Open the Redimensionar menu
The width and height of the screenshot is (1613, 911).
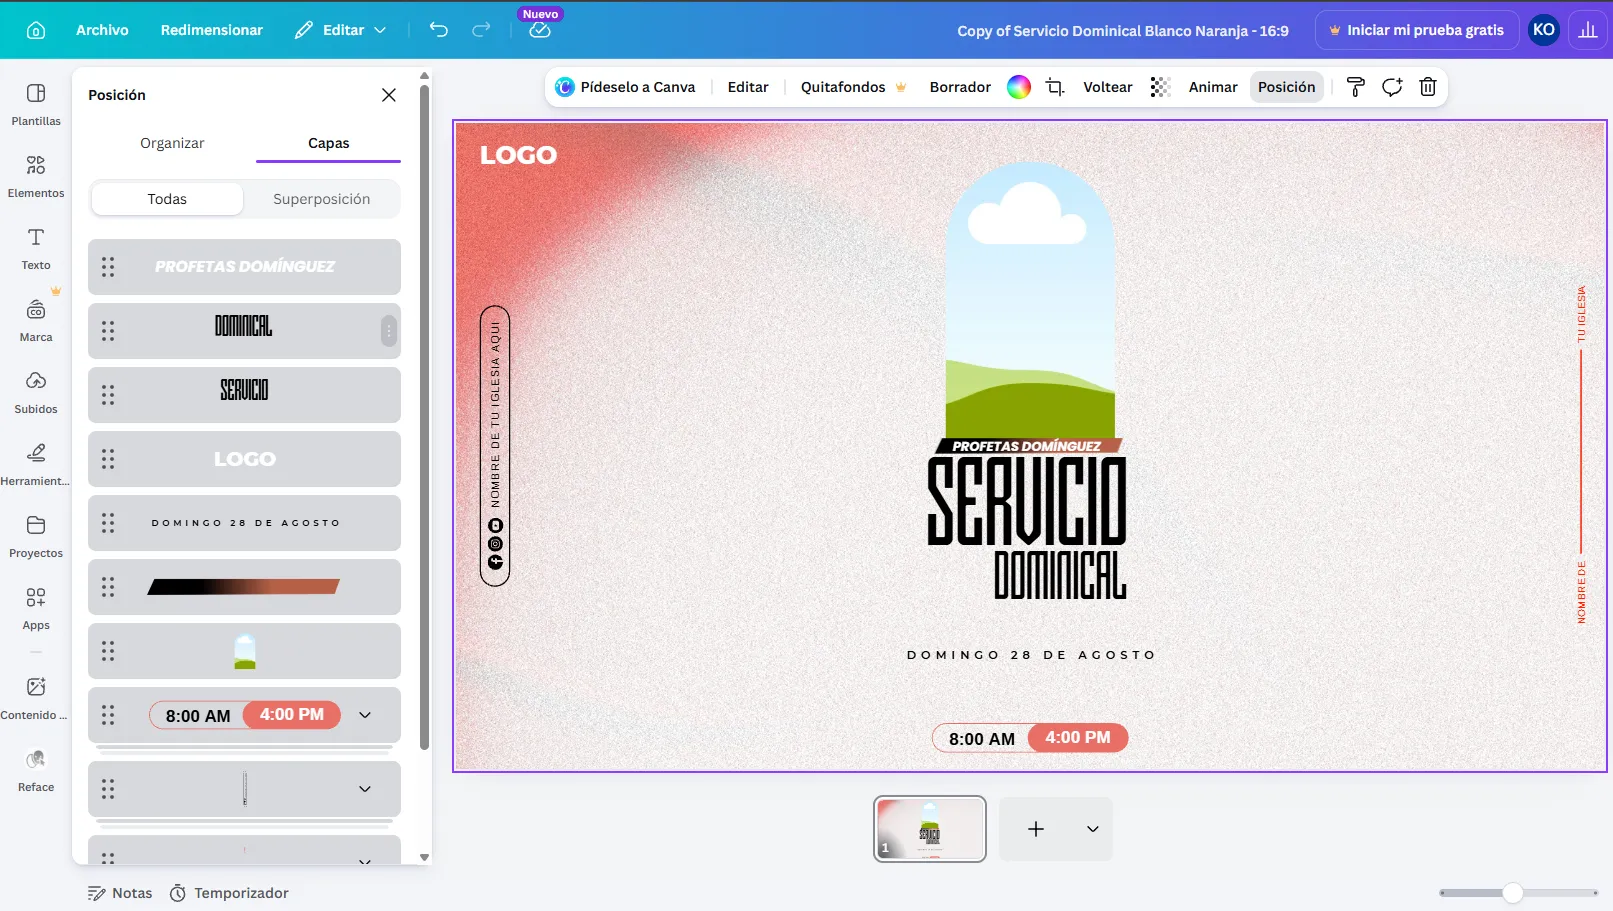(x=212, y=30)
